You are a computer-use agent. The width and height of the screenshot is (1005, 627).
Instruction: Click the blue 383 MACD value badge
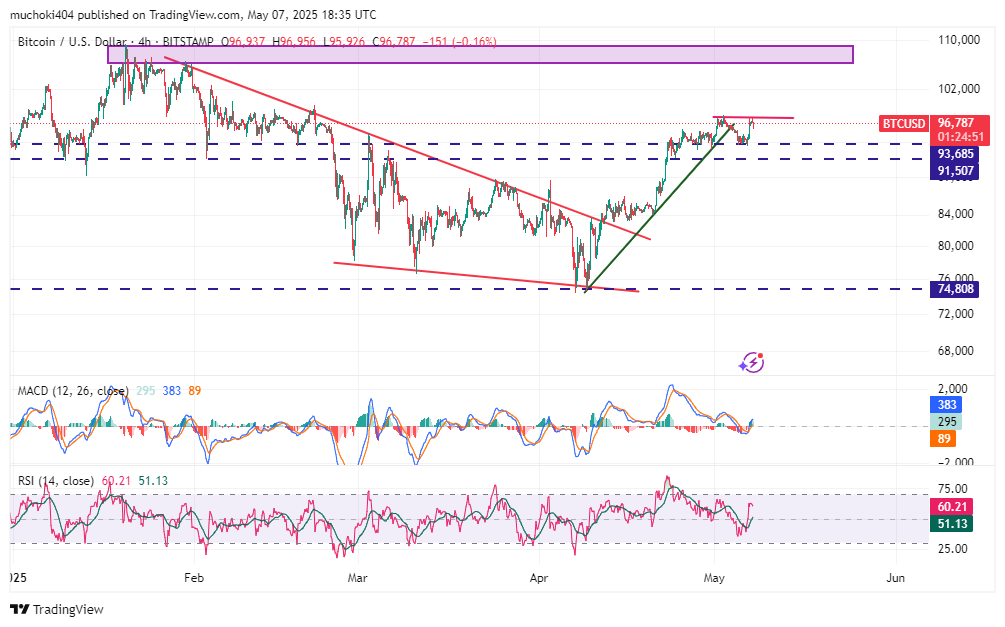[x=946, y=405]
